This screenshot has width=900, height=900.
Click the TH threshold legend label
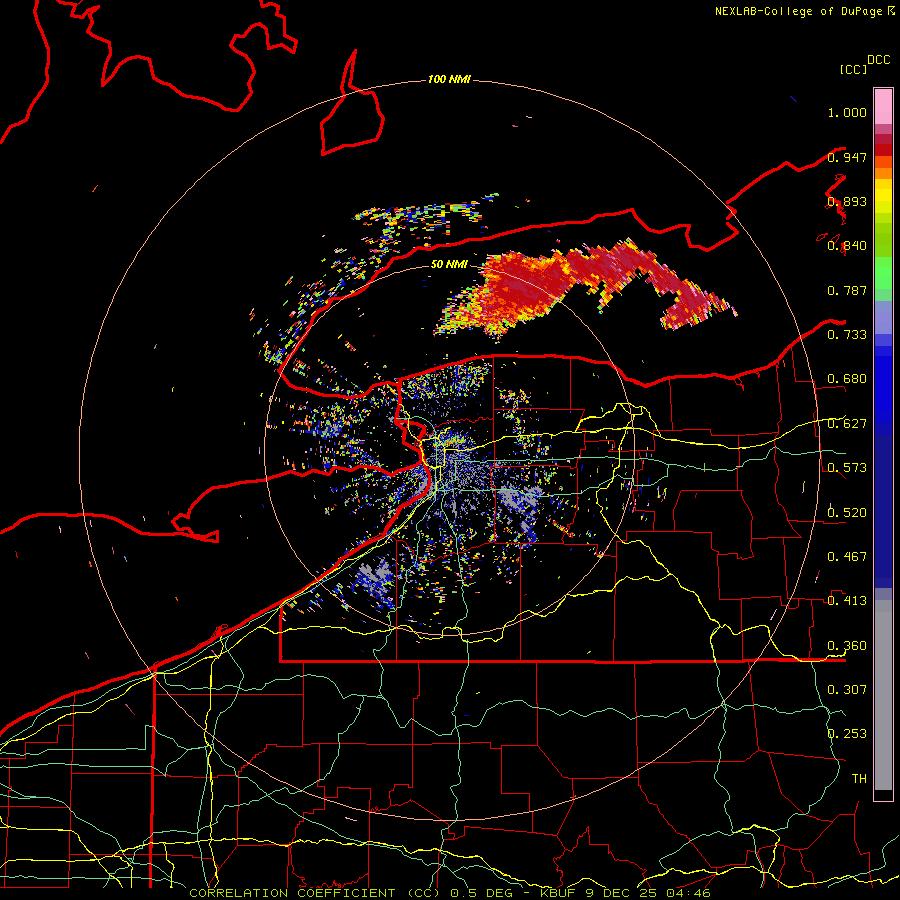click(x=859, y=778)
